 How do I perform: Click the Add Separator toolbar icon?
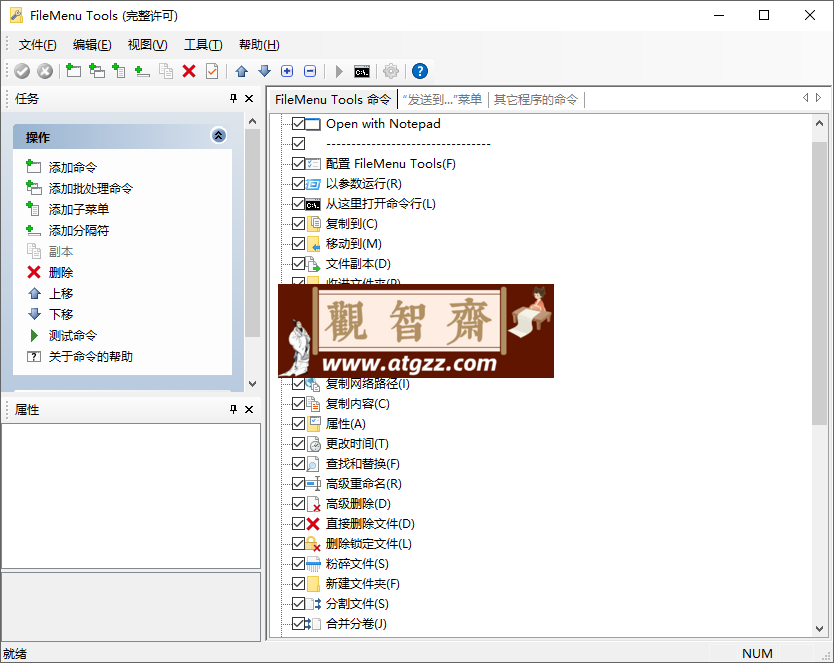pyautogui.click(x=142, y=71)
